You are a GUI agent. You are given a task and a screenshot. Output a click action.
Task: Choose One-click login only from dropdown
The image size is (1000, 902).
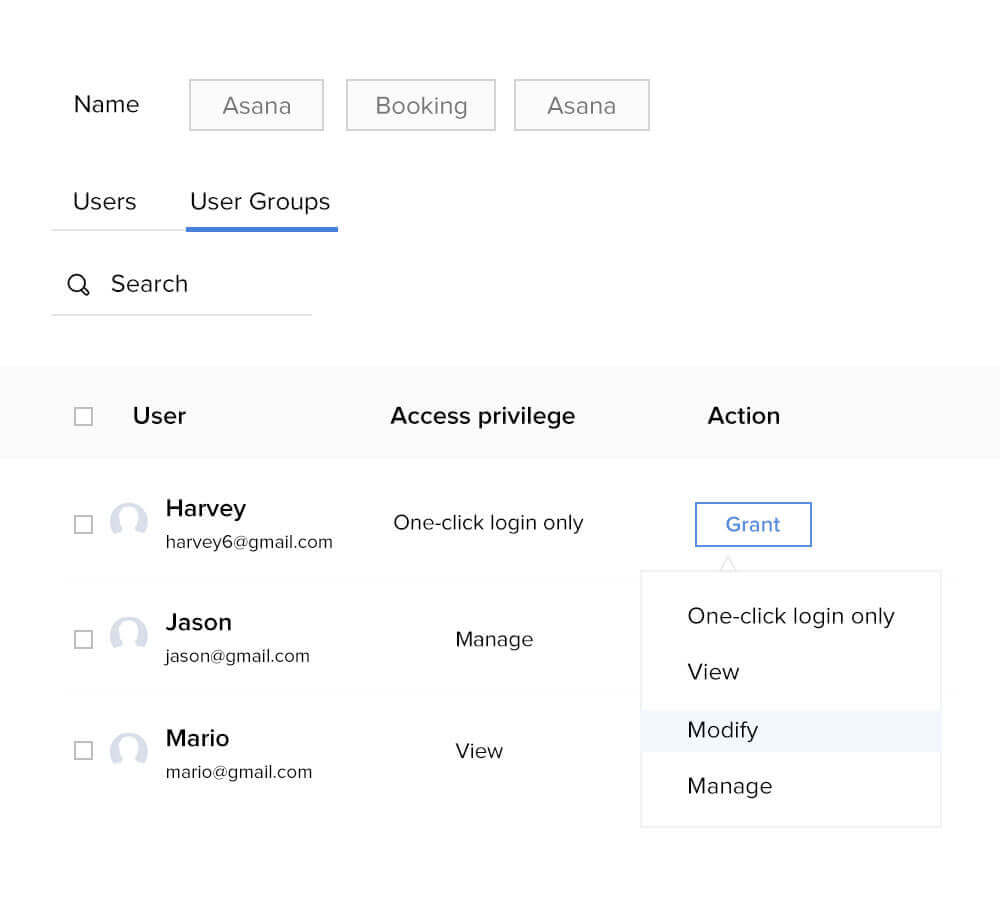pos(790,616)
